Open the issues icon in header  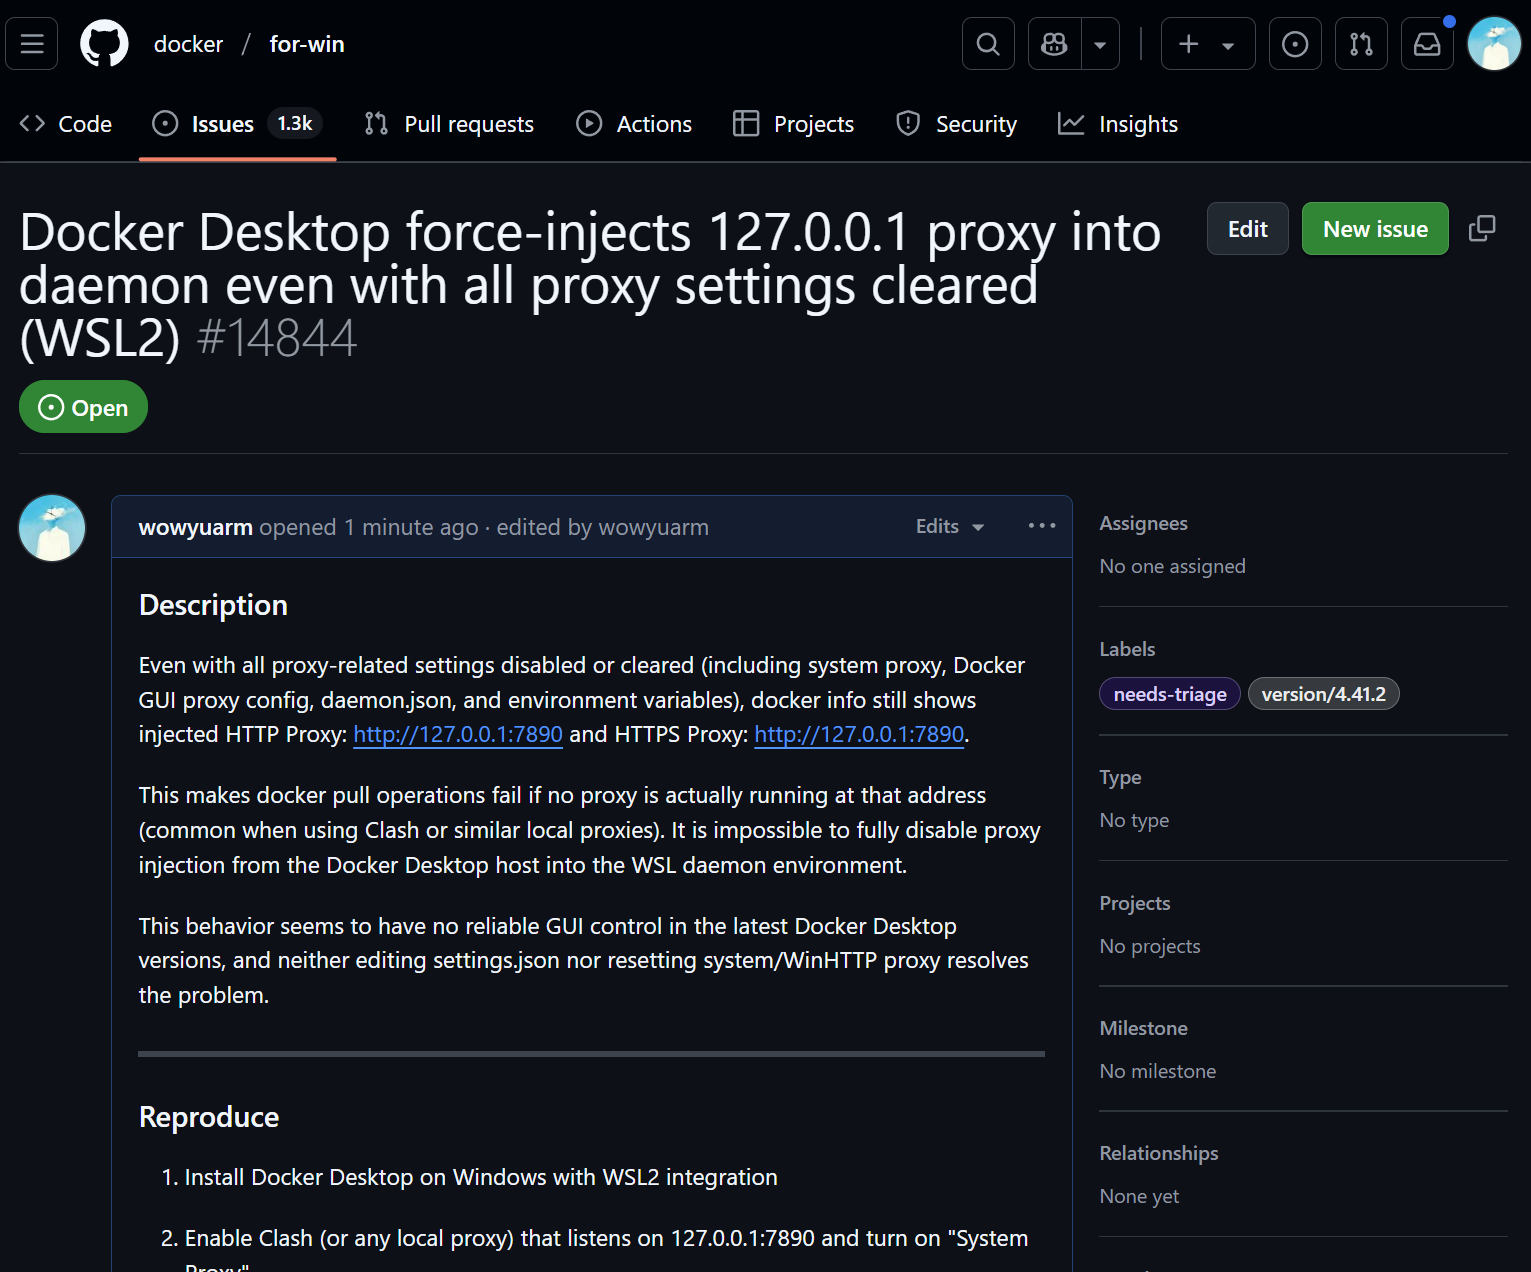click(x=1295, y=44)
